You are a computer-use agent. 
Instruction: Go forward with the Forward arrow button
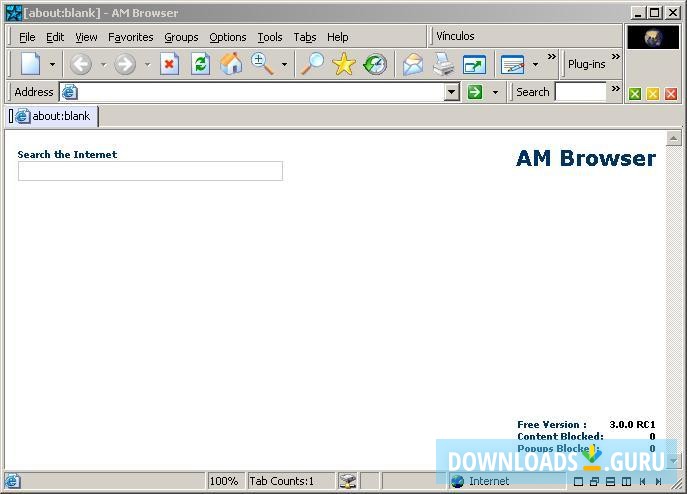[125, 64]
